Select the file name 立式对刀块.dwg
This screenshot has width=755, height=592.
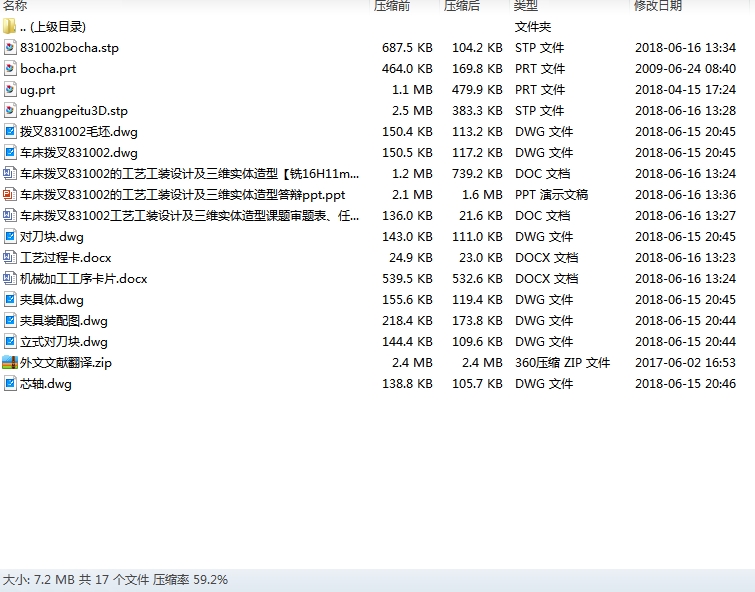(x=64, y=342)
